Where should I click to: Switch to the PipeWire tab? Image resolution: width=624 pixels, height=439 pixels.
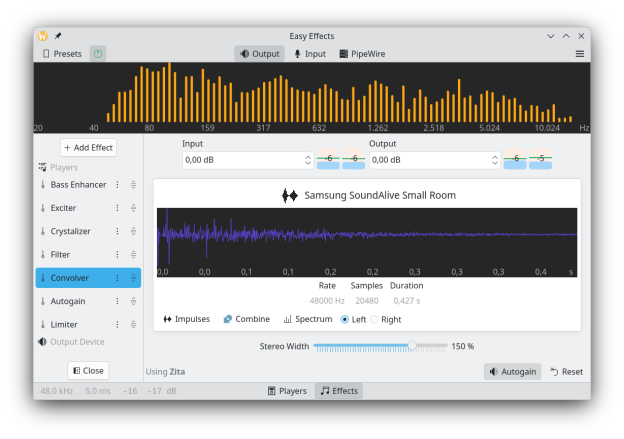point(362,54)
